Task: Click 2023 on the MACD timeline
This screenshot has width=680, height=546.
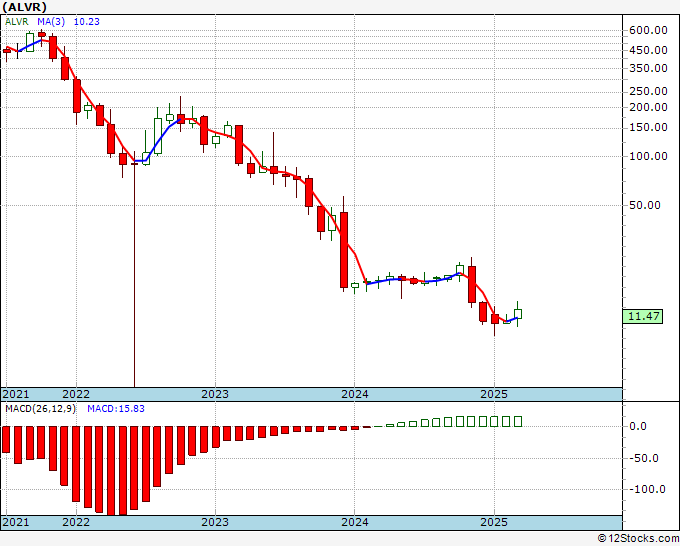Action: click(215, 522)
